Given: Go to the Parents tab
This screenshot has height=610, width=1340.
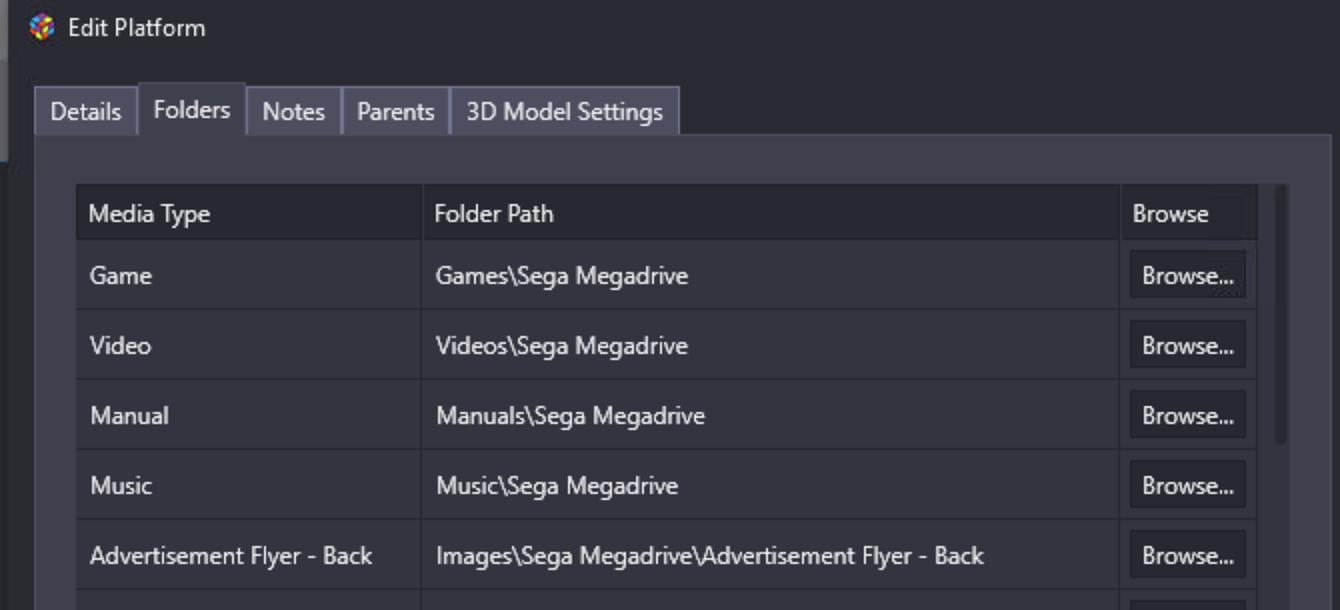Looking at the screenshot, I should 396,111.
